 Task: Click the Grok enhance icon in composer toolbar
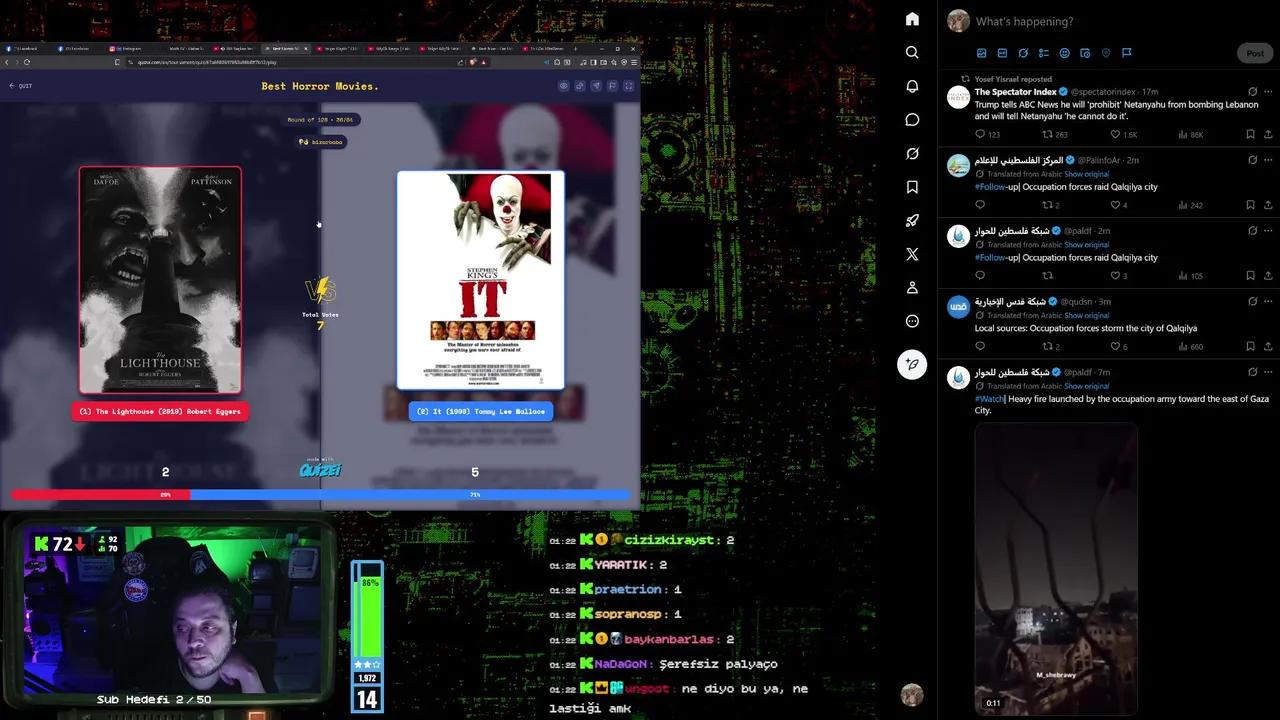(x=1023, y=53)
